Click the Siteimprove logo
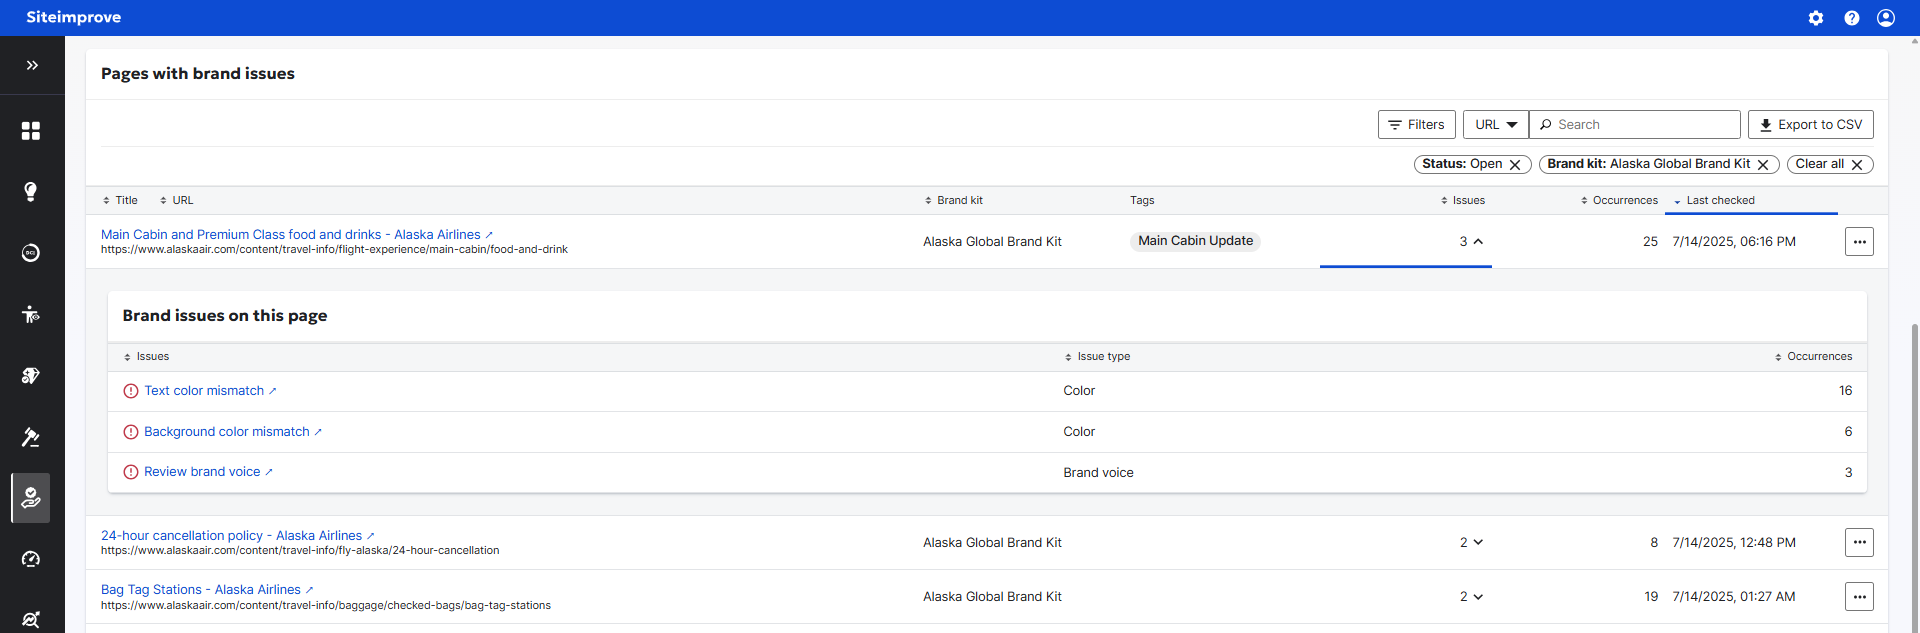Viewport: 1920px width, 633px height. [73, 17]
